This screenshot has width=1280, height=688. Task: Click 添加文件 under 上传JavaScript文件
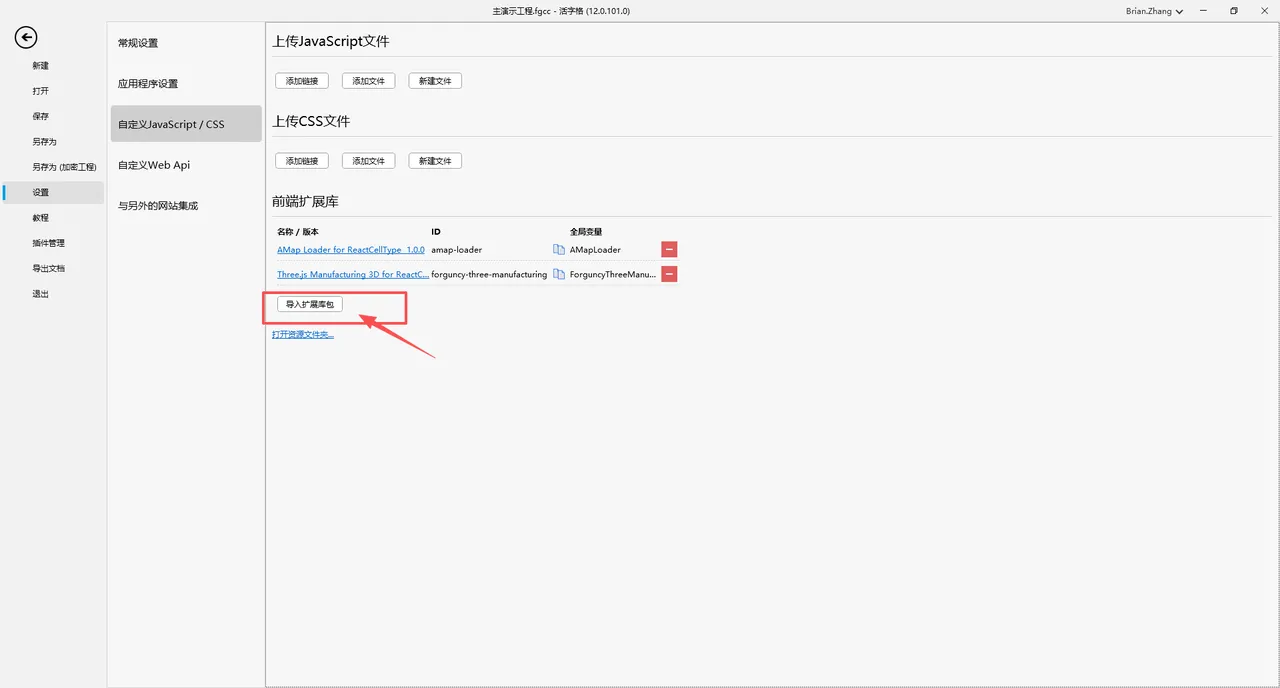(x=369, y=81)
